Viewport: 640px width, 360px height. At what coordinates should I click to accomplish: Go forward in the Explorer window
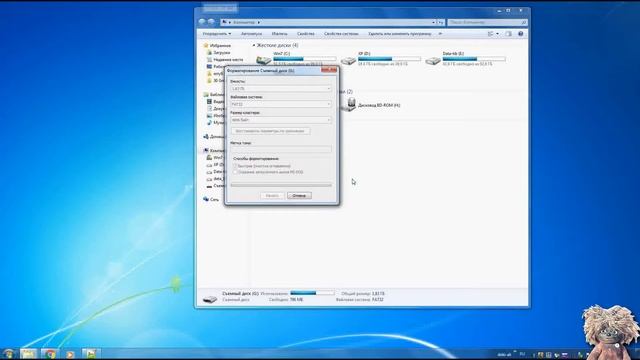[211, 22]
